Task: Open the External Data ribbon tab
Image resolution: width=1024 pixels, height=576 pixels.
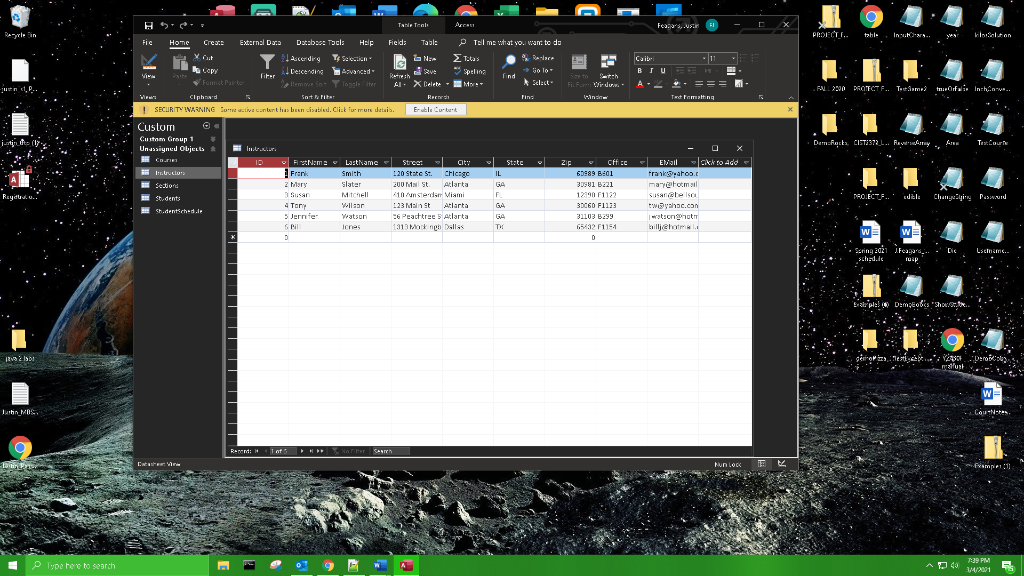Action: (x=259, y=43)
